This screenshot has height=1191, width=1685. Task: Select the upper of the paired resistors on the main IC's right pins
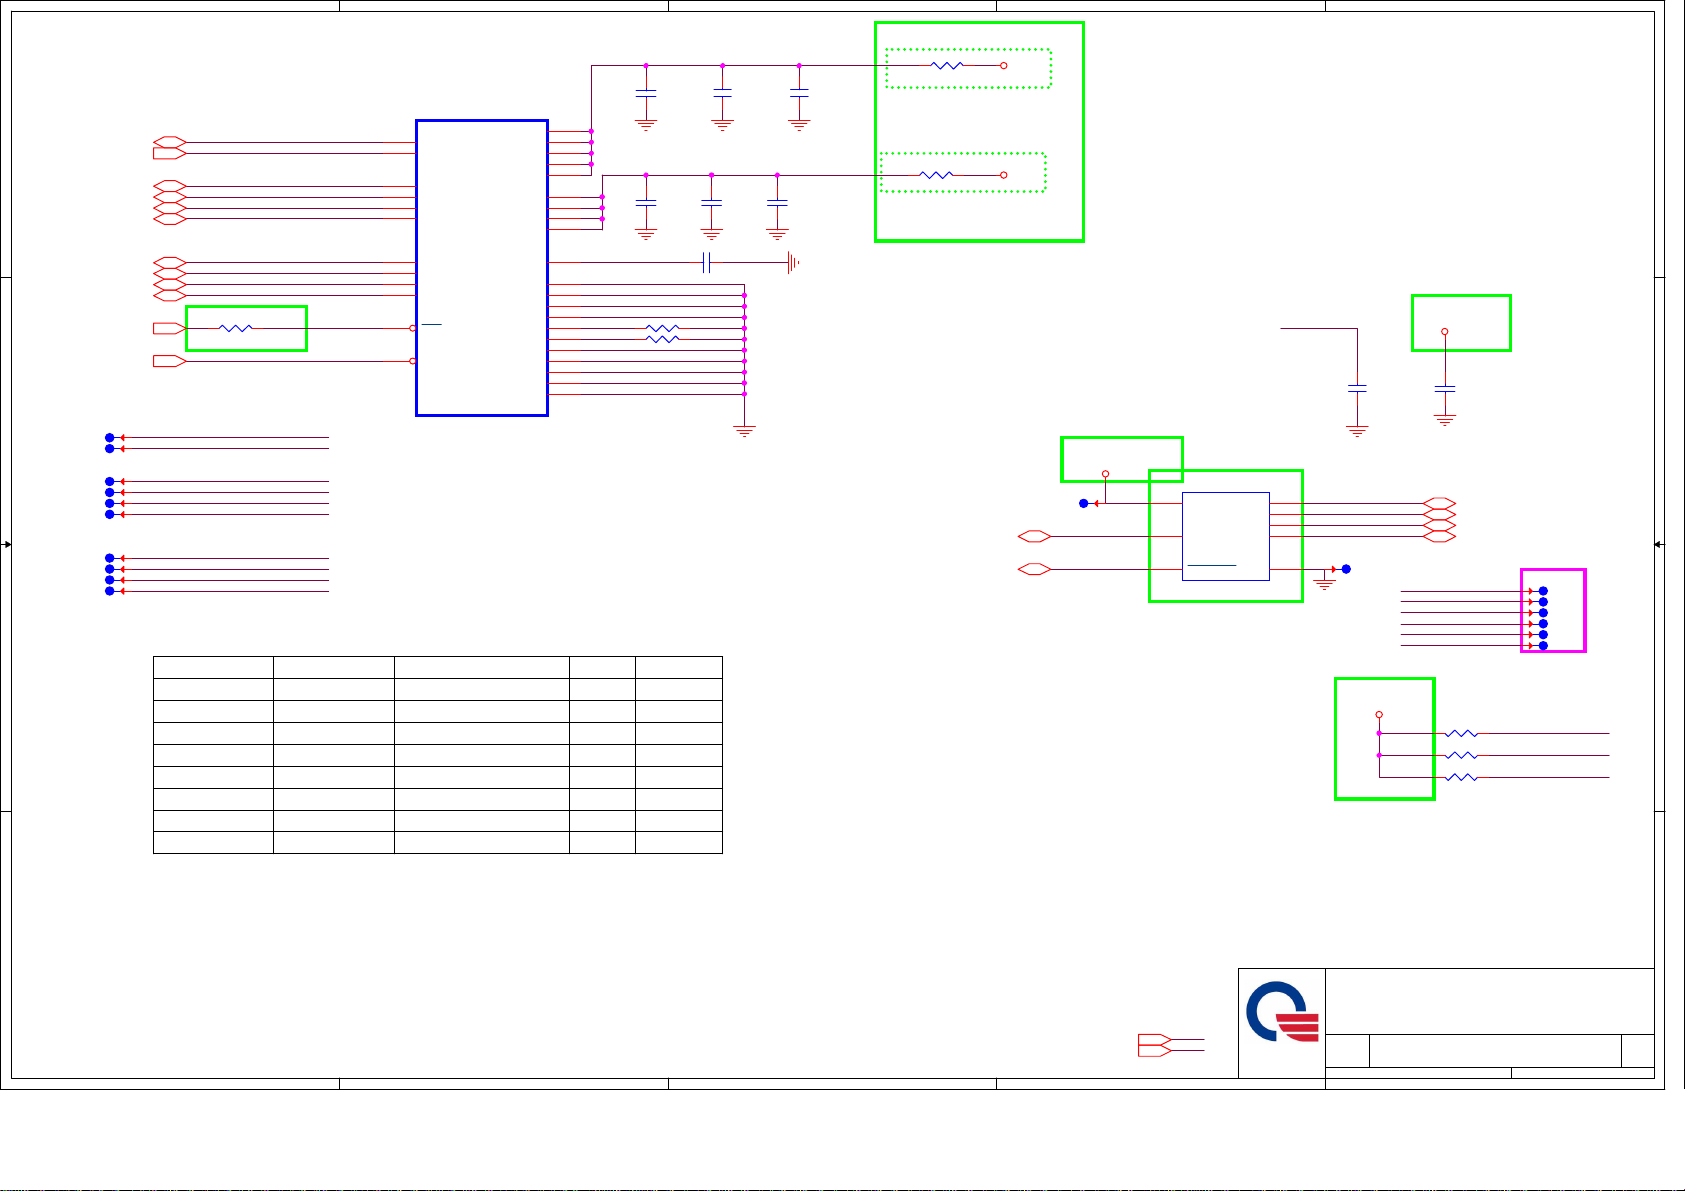(662, 328)
